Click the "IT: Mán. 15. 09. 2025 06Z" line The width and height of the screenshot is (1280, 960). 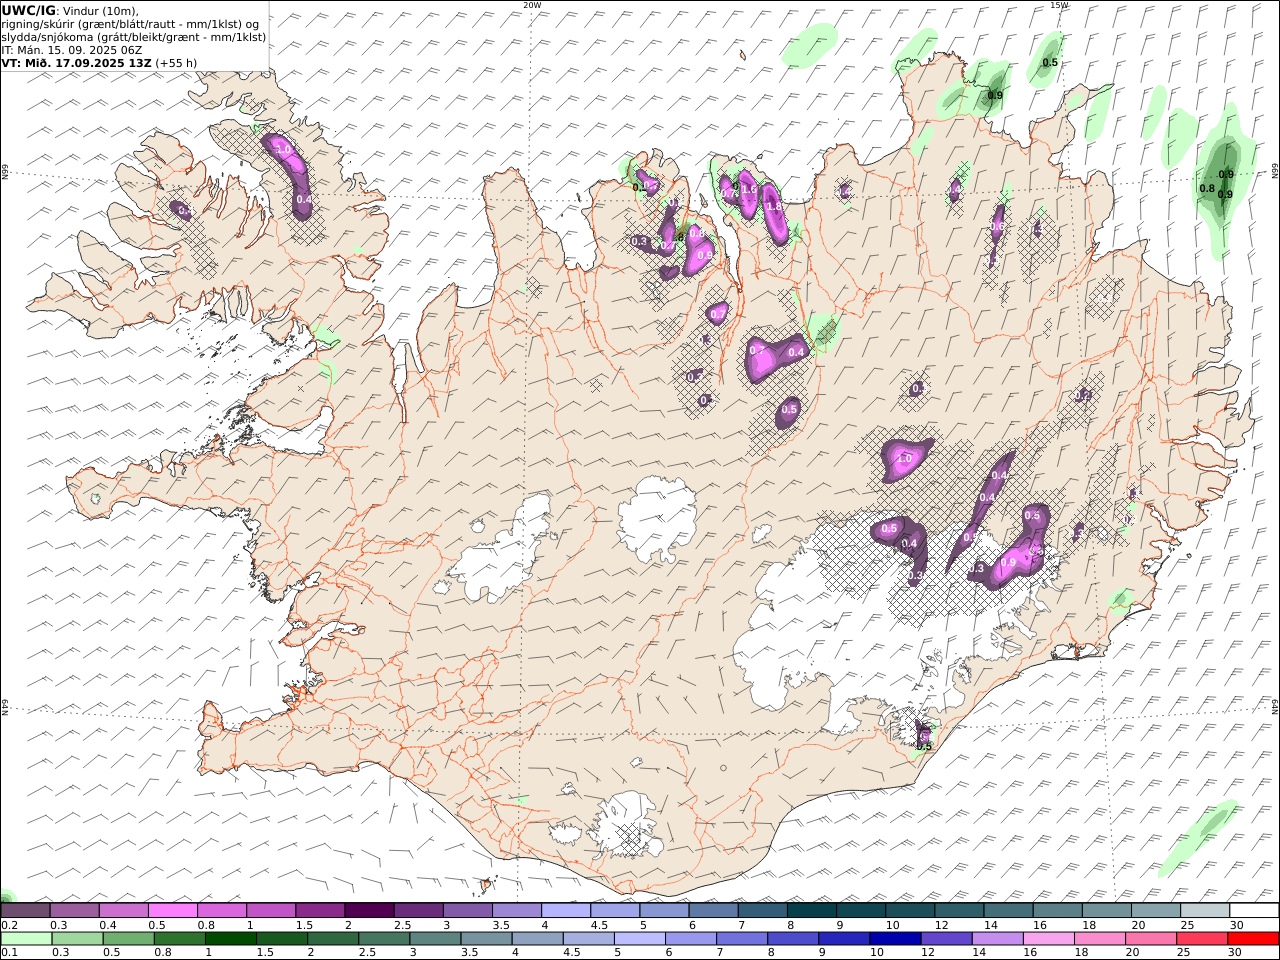tap(71, 49)
